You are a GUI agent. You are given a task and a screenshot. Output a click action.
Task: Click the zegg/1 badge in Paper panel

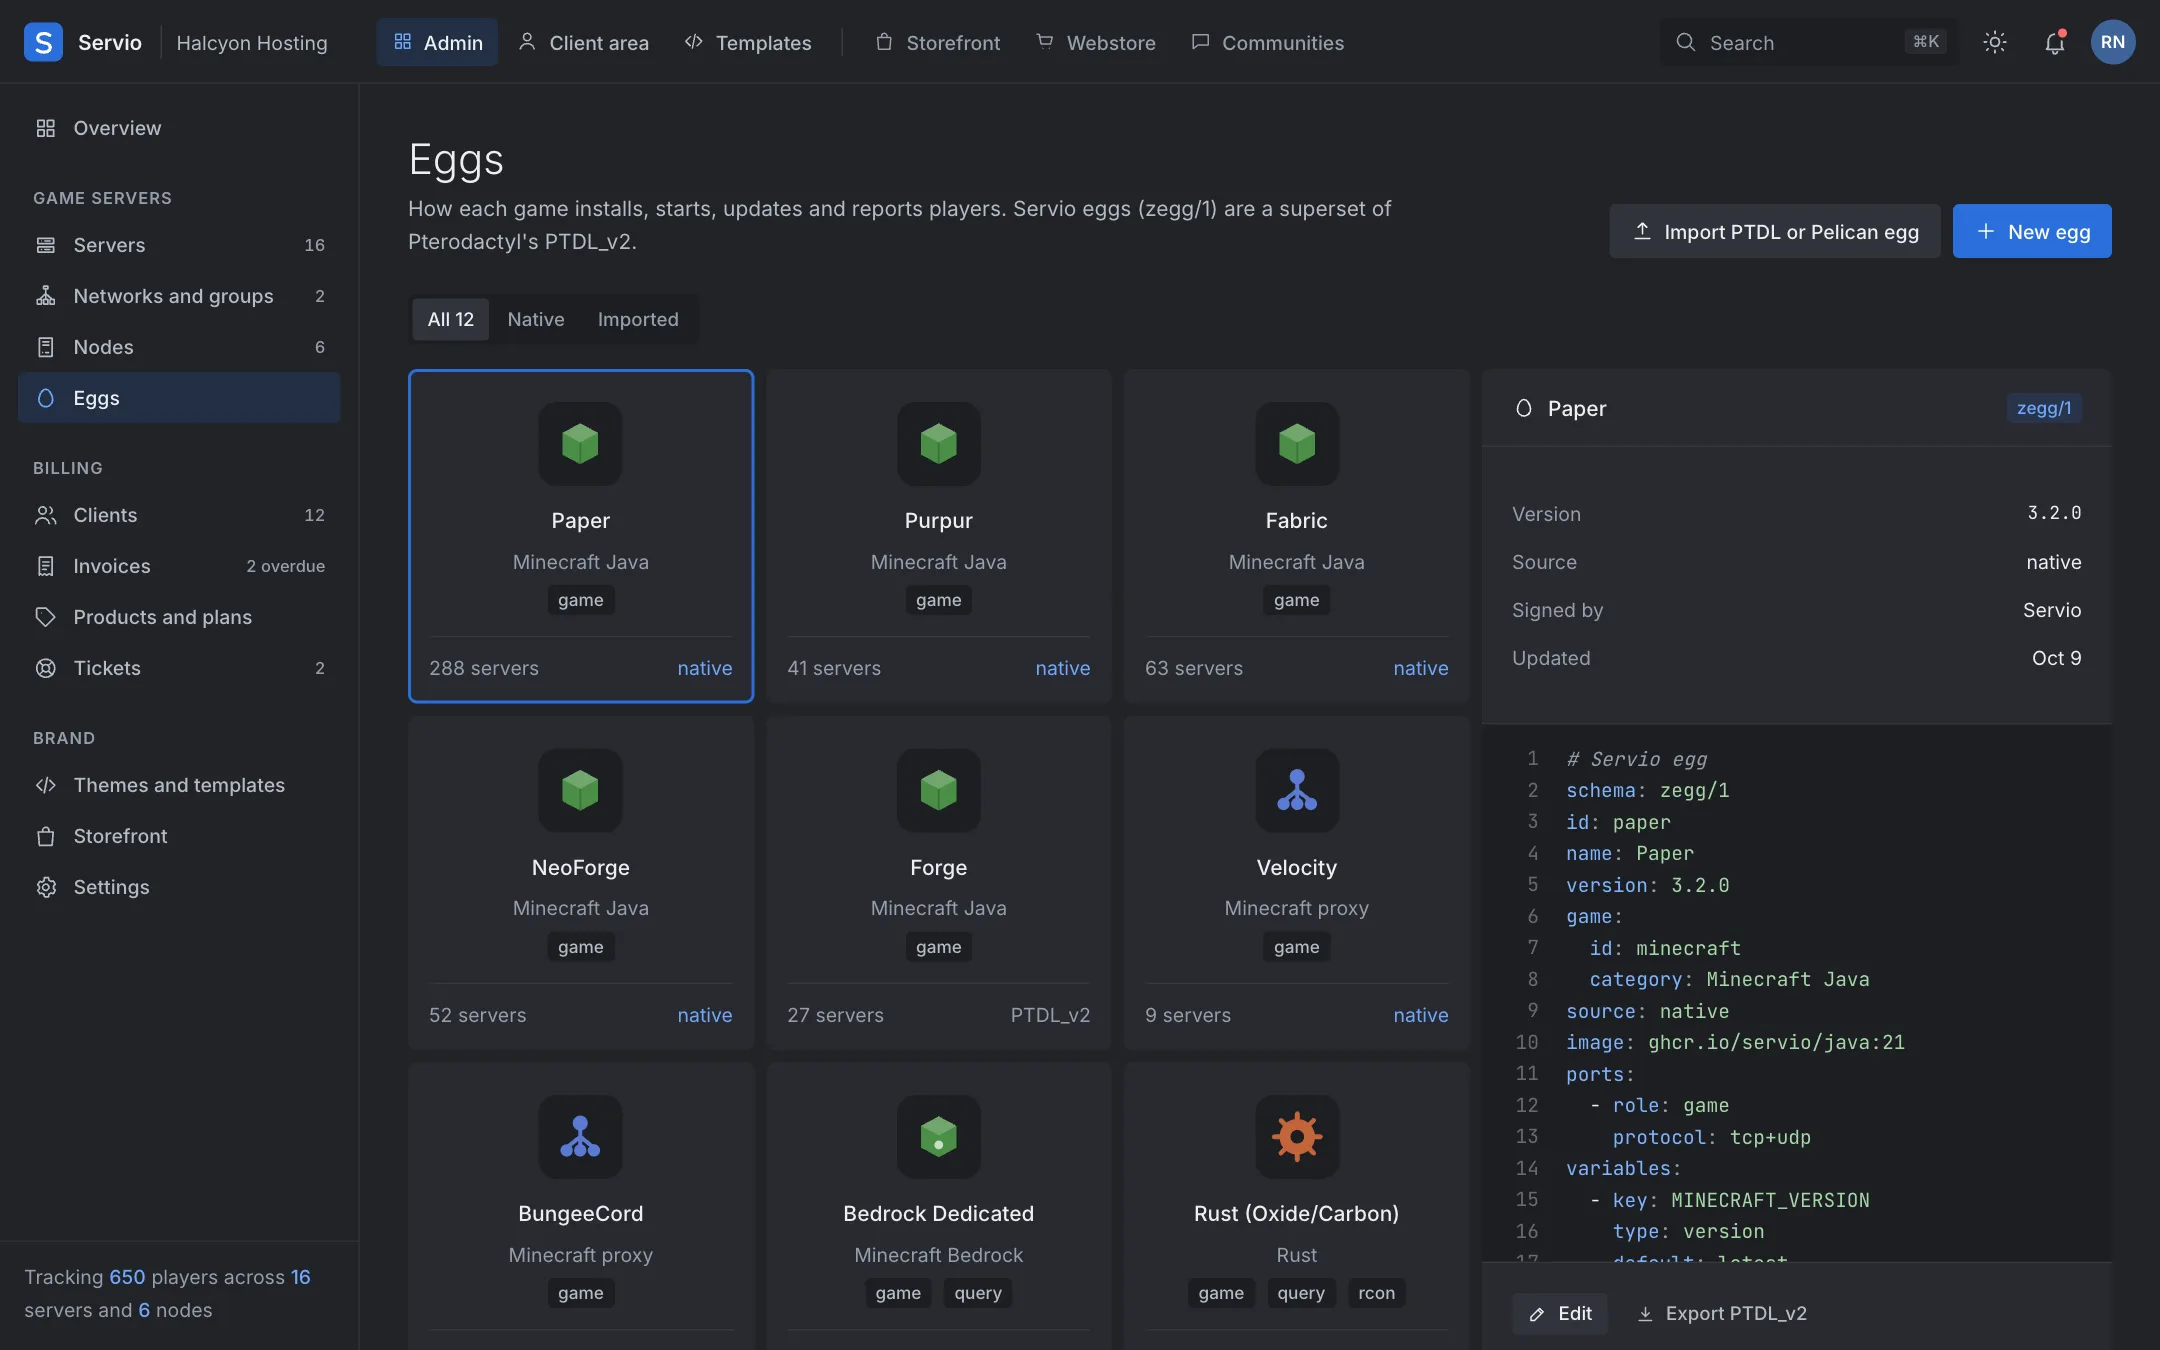pos(2044,408)
